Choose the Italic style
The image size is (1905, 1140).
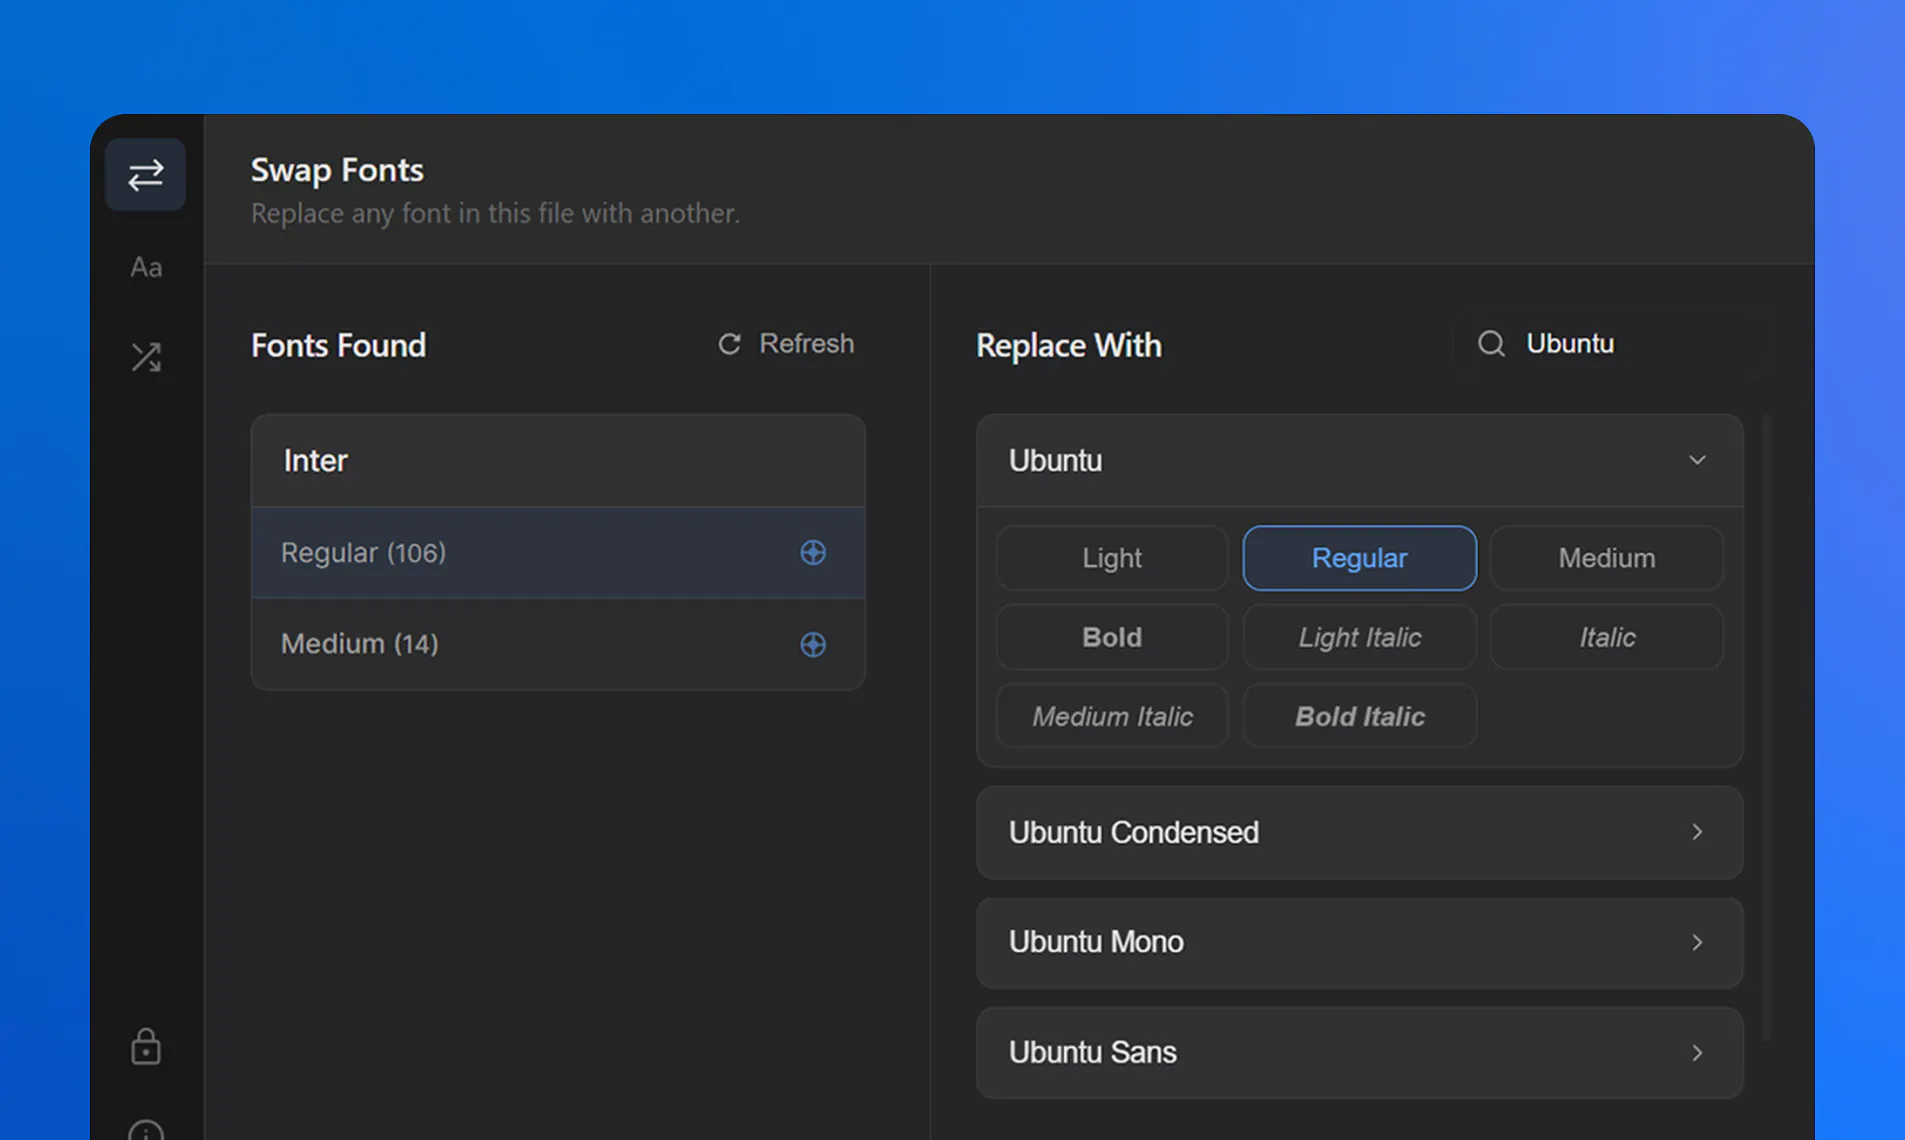1606,637
